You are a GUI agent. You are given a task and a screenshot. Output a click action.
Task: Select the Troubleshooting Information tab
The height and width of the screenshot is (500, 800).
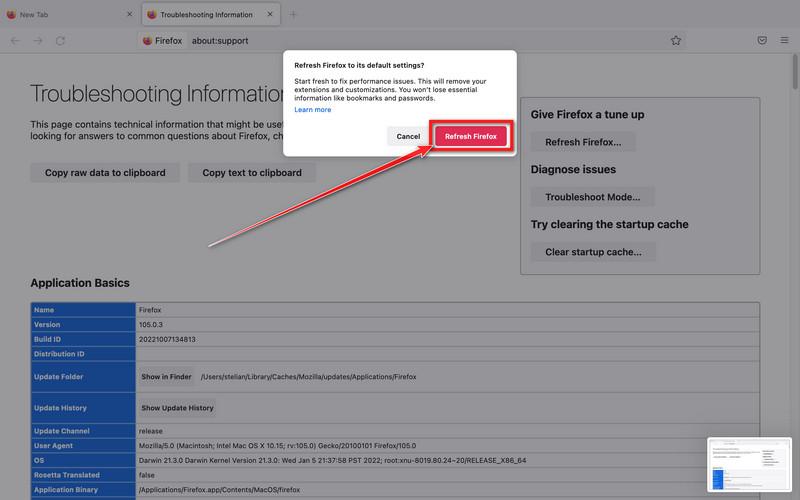[x=211, y=15]
